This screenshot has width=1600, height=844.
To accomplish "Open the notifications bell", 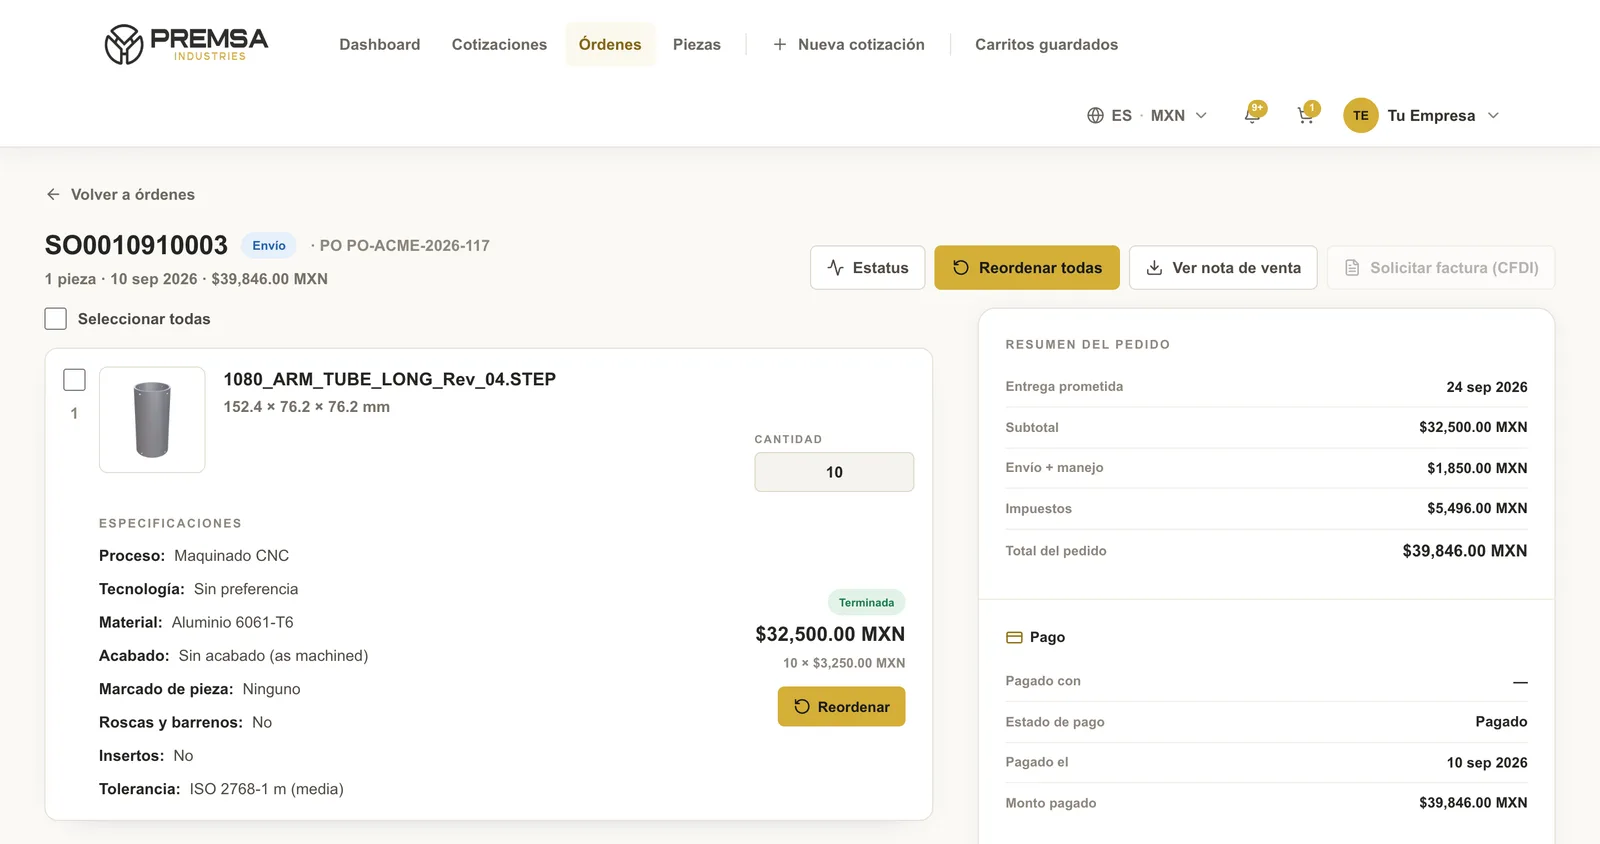I will [x=1252, y=115].
